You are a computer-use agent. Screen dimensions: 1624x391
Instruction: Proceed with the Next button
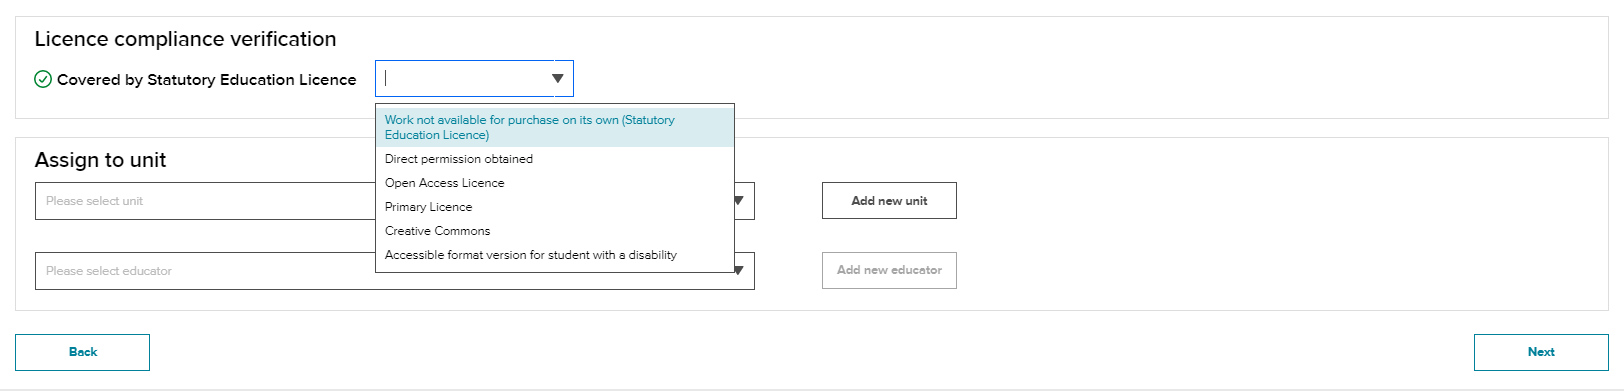pyautogui.click(x=1541, y=352)
